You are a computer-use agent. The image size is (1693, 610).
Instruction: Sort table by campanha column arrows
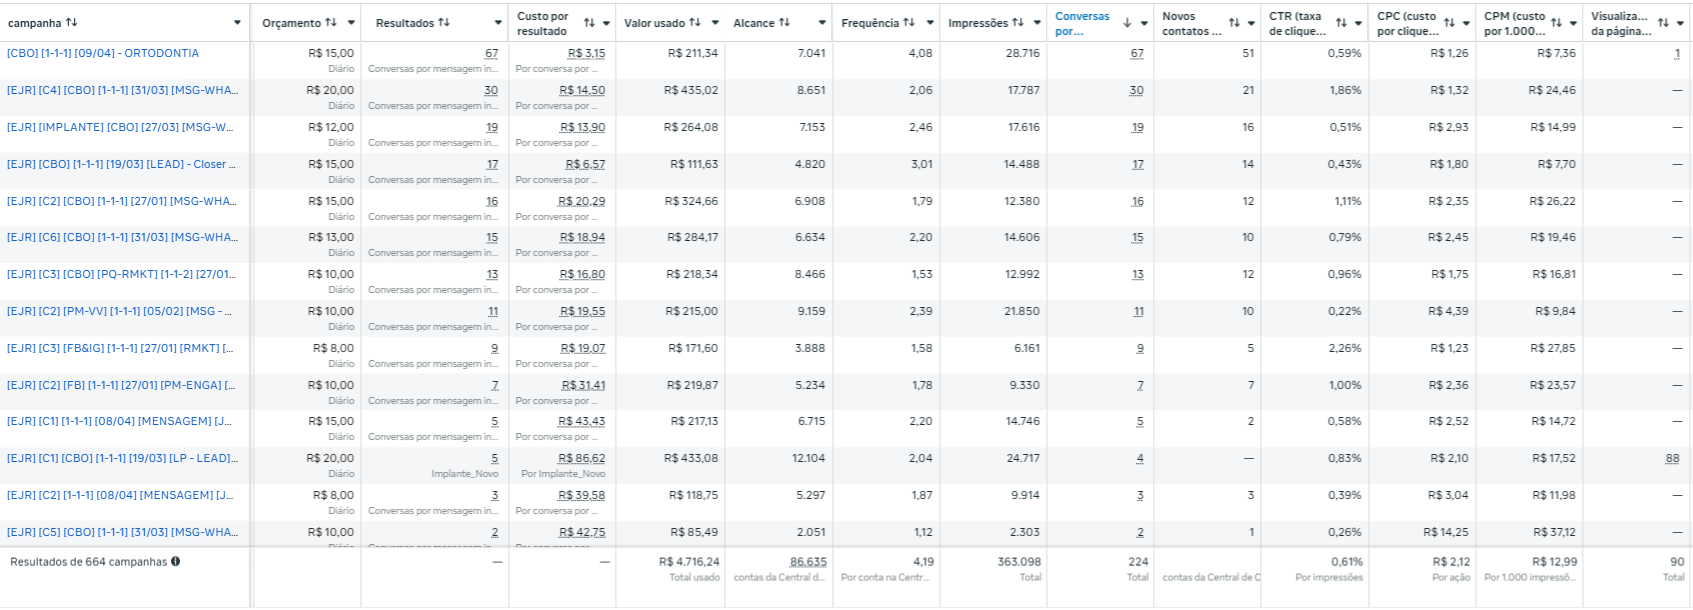[72, 22]
